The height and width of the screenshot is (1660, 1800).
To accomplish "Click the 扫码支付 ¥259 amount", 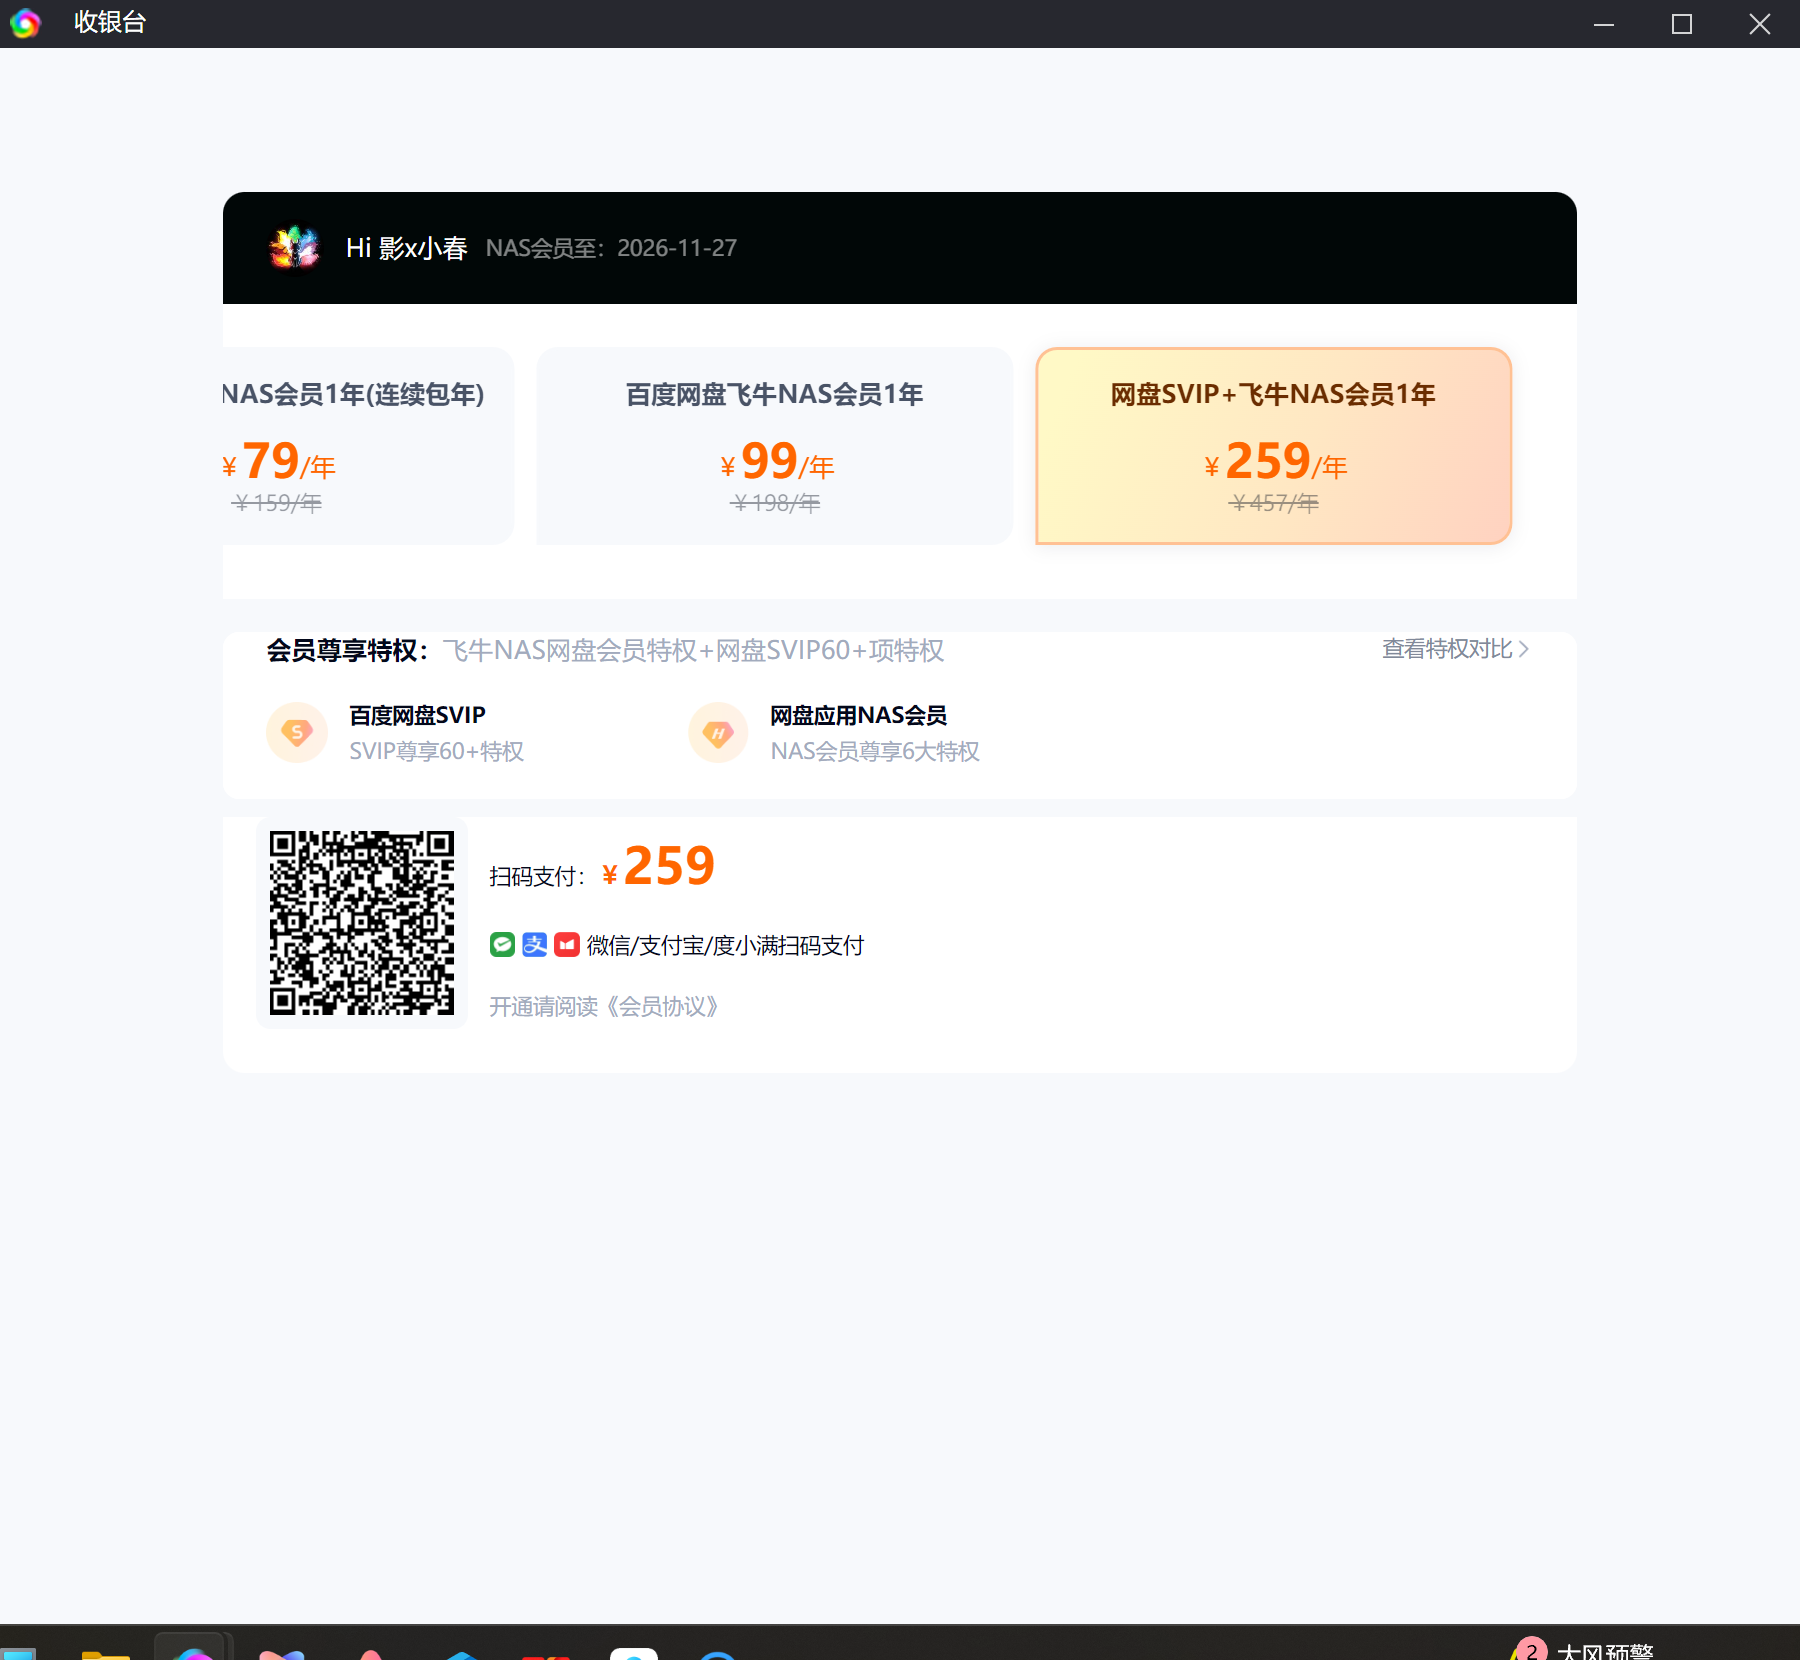I will pyautogui.click(x=659, y=866).
